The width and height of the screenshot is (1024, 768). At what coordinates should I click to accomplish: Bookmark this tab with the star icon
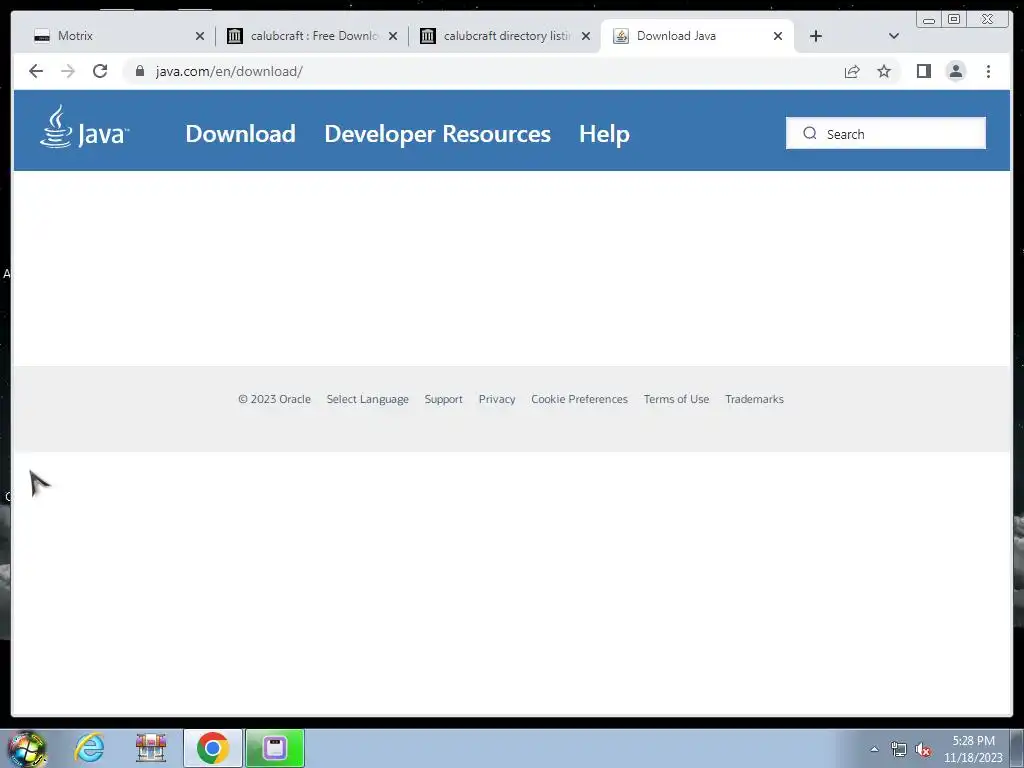pos(884,71)
